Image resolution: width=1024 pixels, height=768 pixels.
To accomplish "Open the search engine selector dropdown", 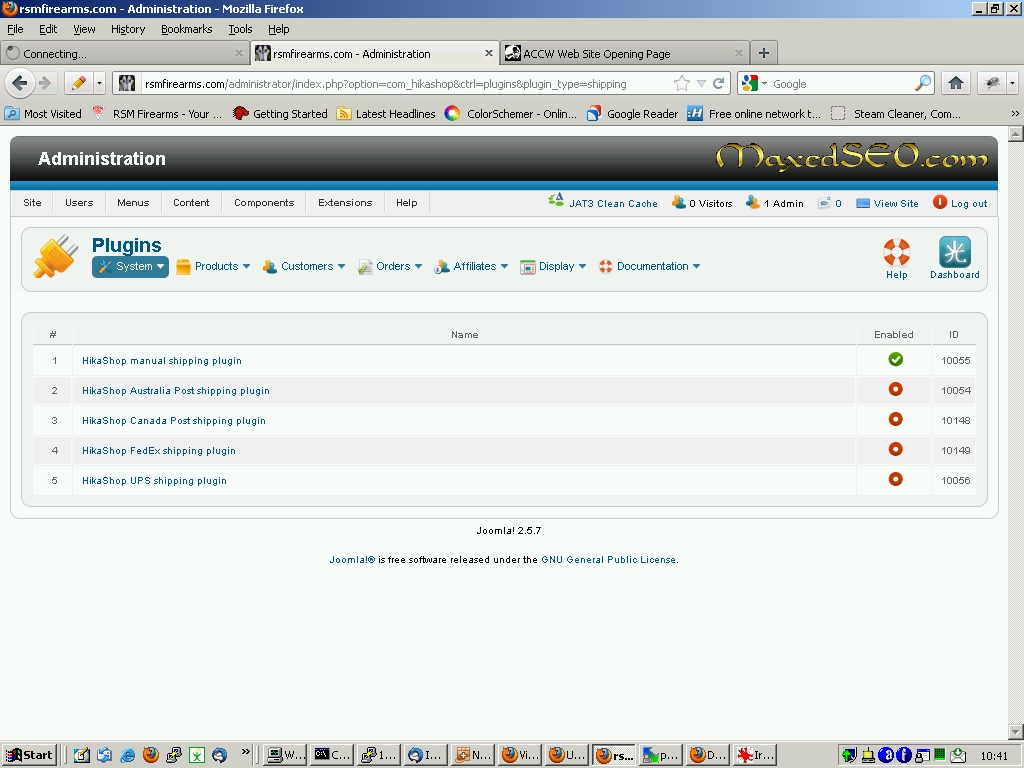I will pyautogui.click(x=754, y=84).
